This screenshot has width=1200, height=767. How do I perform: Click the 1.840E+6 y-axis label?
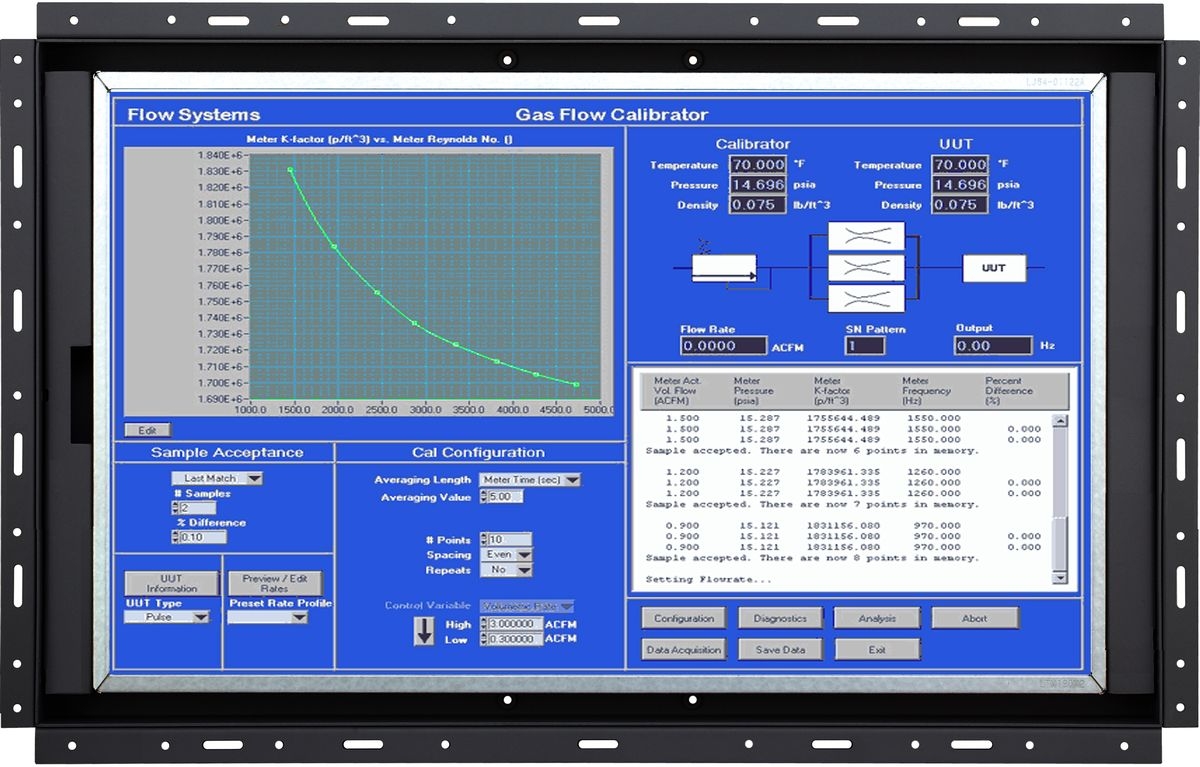click(x=219, y=156)
